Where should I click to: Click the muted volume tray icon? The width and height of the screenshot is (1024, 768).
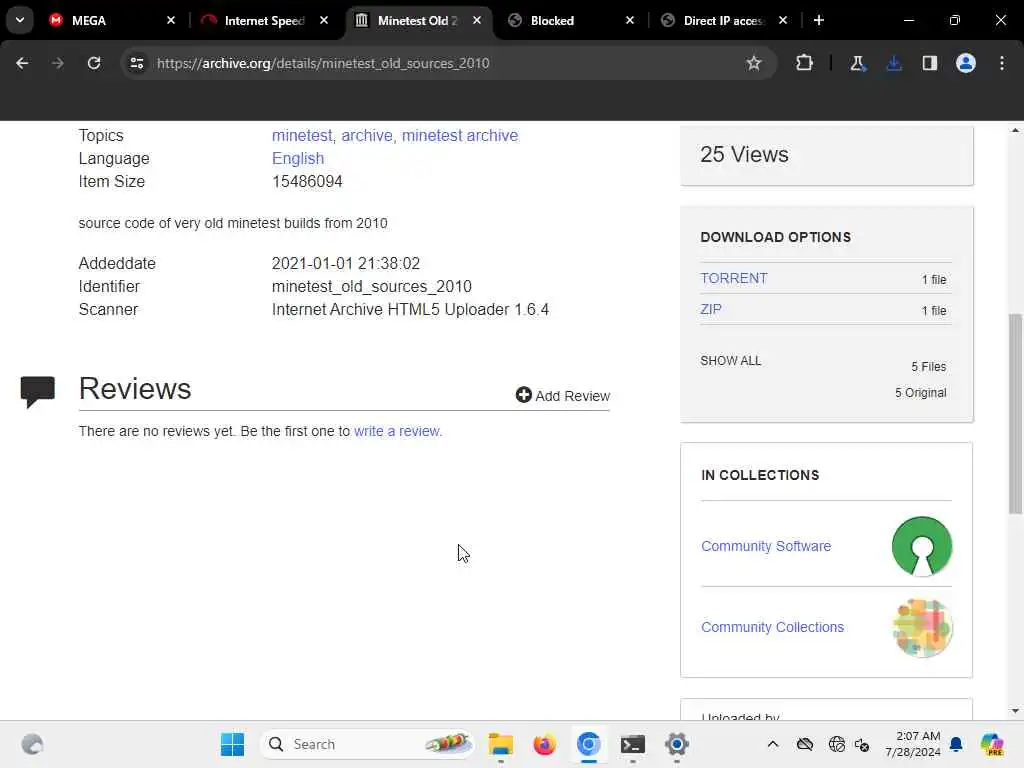862,744
